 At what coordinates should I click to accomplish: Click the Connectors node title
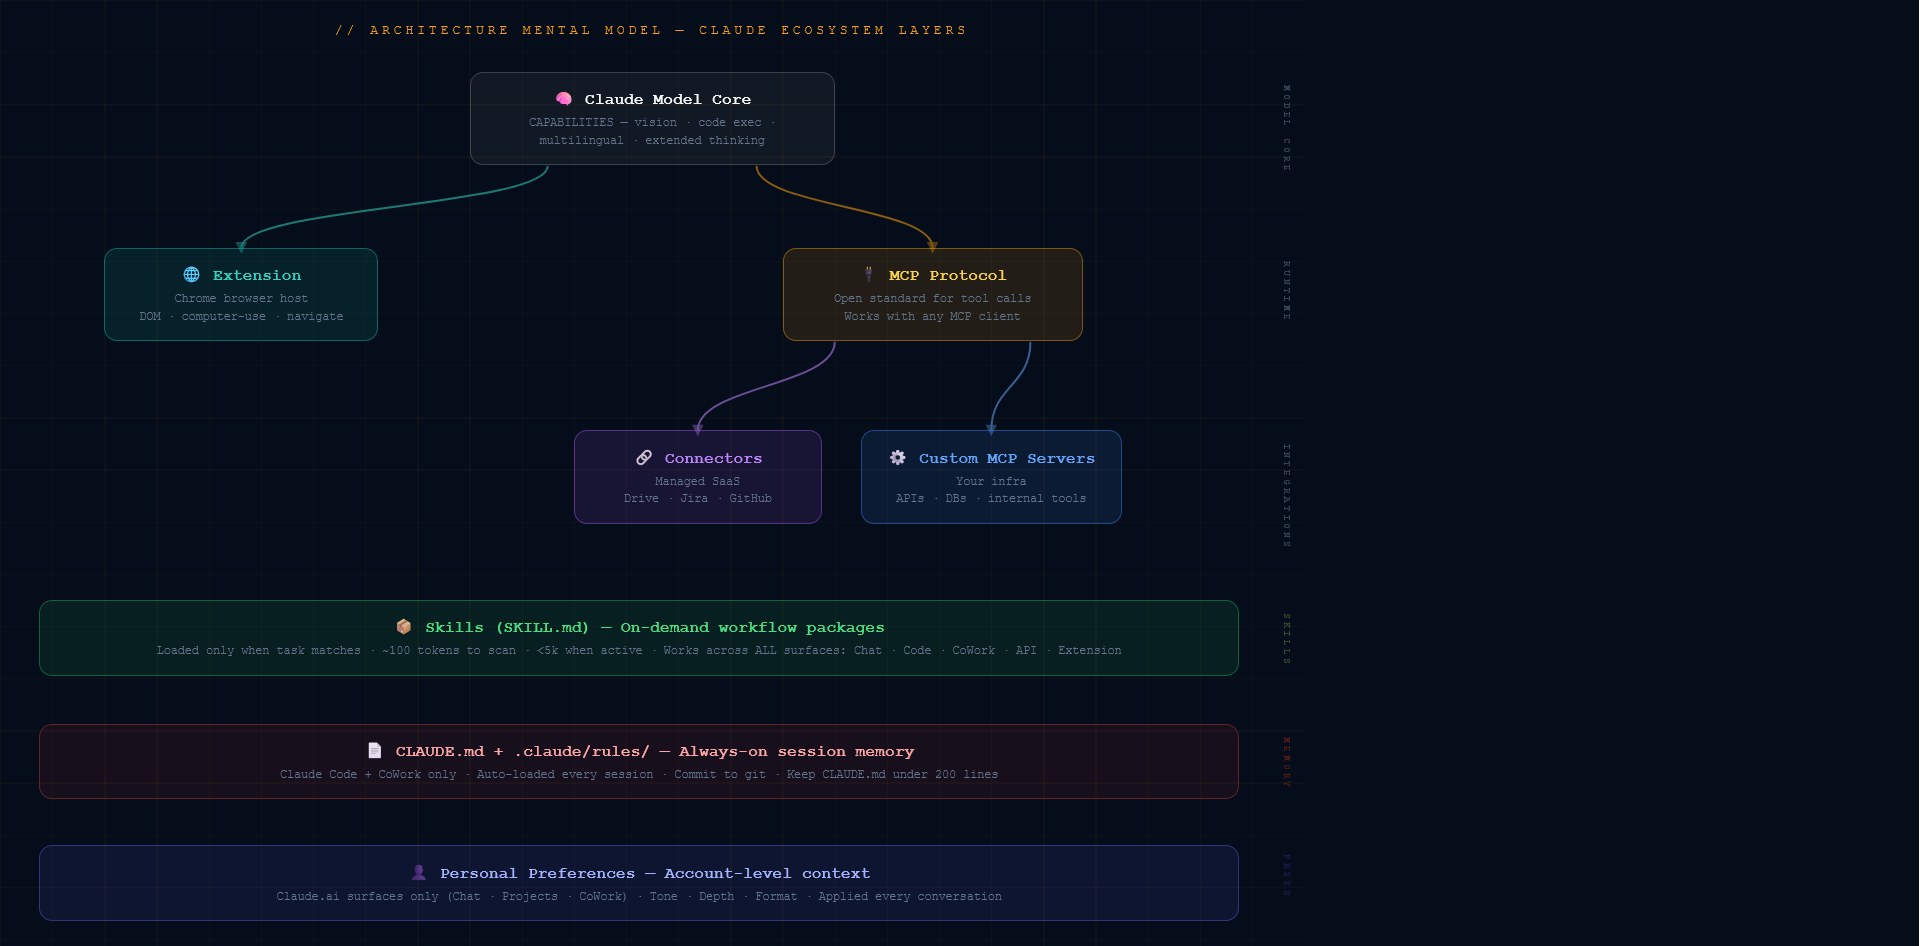click(713, 458)
